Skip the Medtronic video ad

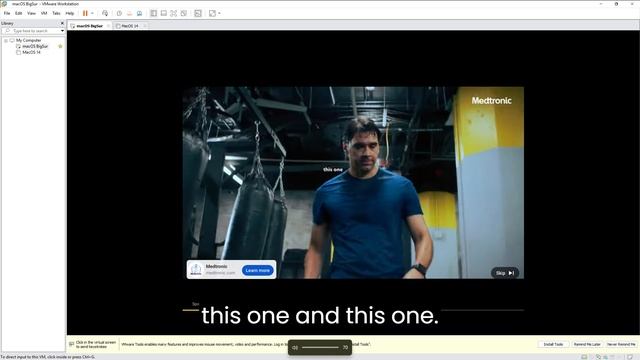coord(505,273)
